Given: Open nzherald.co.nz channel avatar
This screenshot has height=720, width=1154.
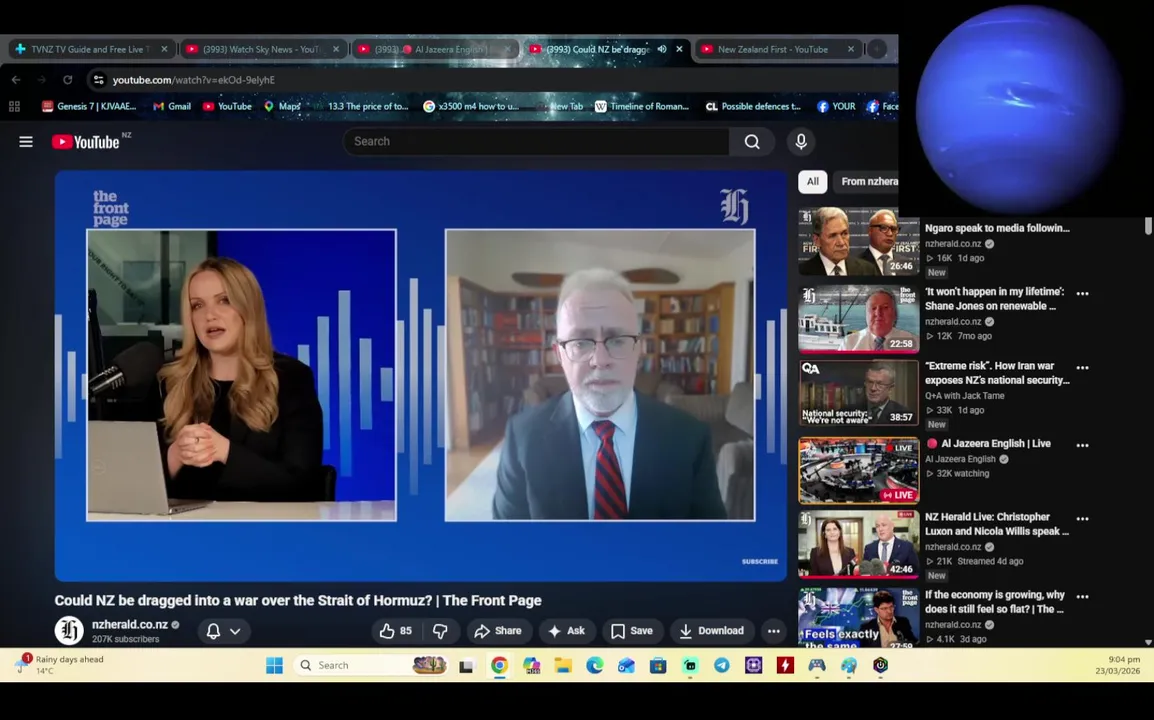Looking at the screenshot, I should click(x=69, y=630).
